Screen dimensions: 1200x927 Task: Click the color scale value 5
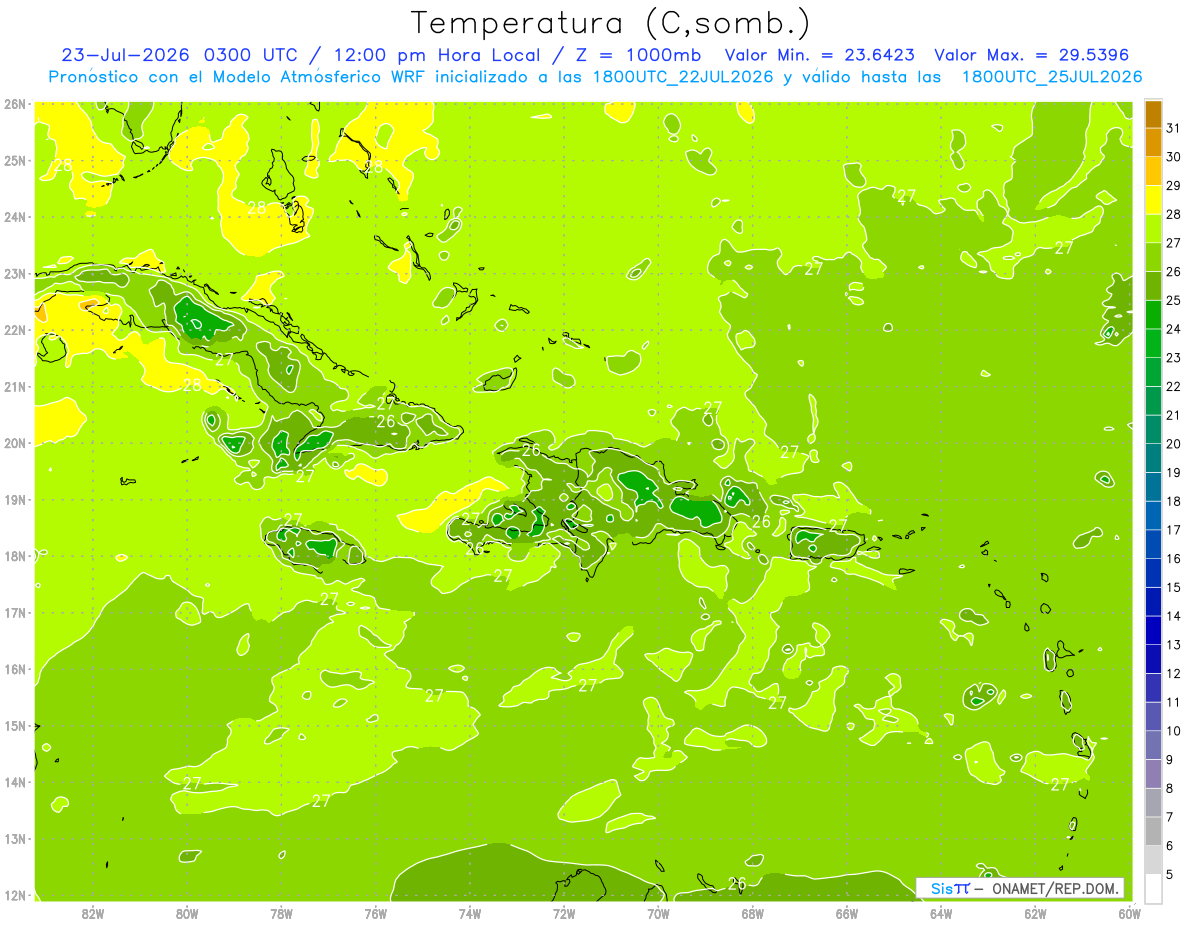(1171, 875)
